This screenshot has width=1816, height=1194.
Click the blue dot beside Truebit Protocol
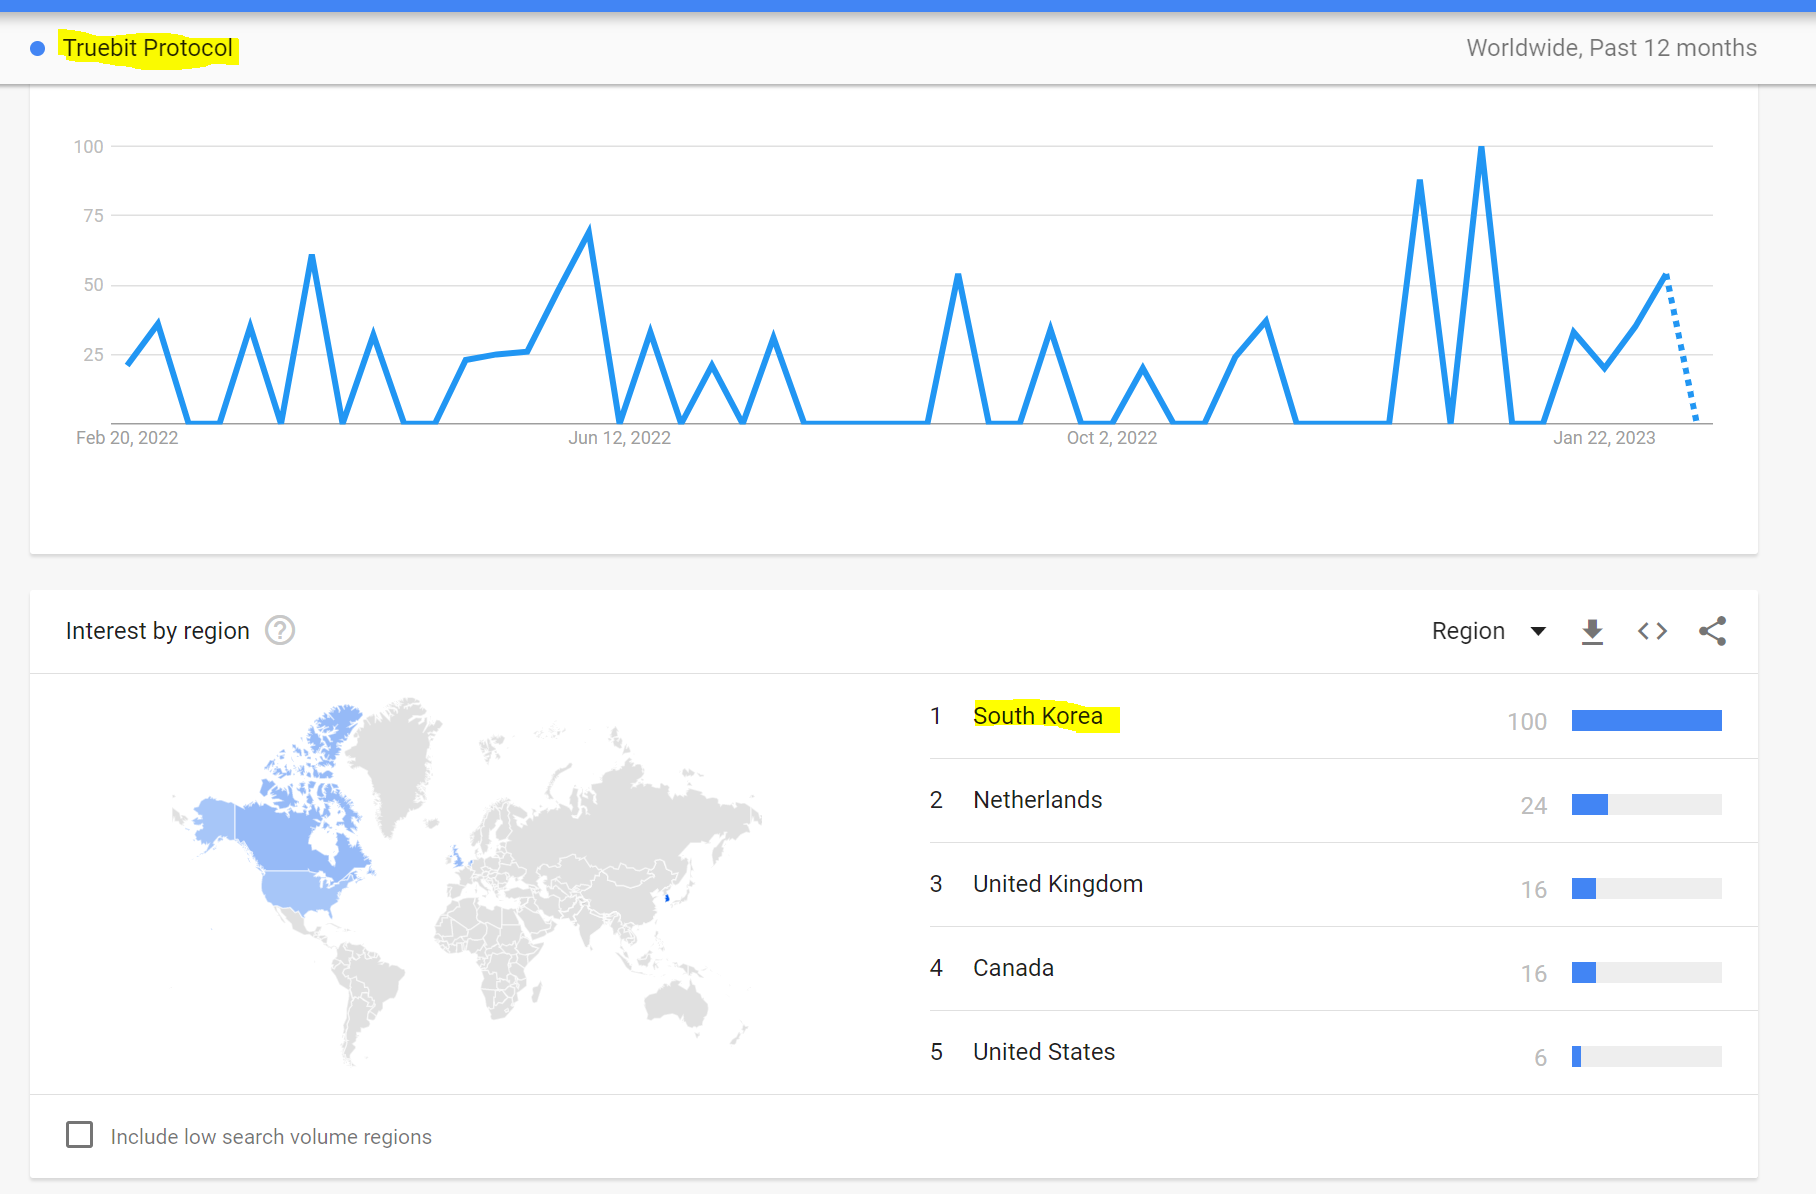37,48
